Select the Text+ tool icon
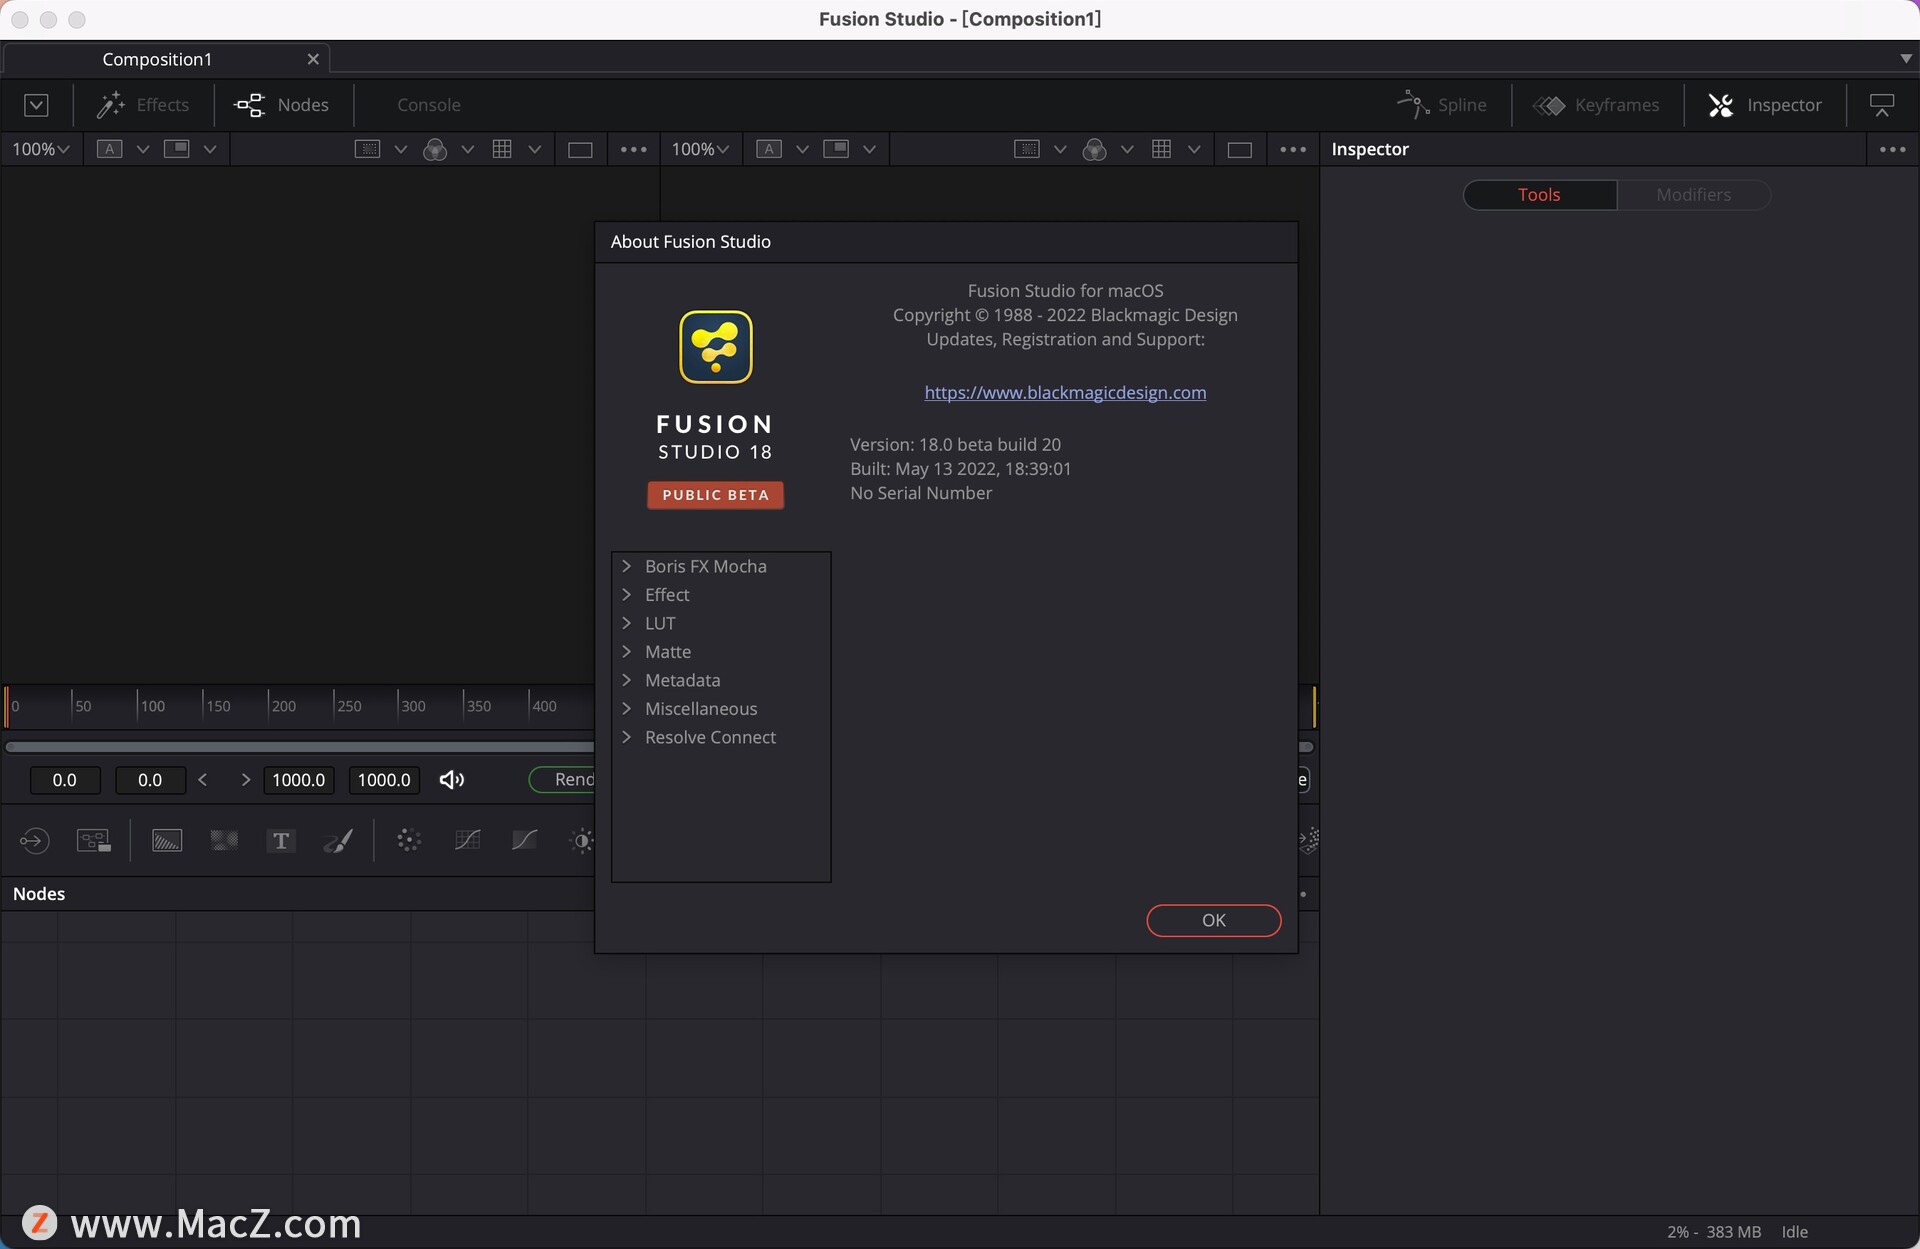 (281, 840)
